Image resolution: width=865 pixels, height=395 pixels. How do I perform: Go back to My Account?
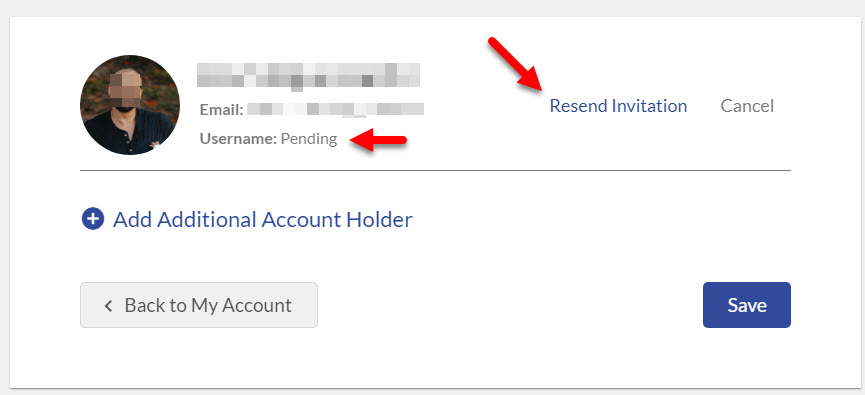199,305
